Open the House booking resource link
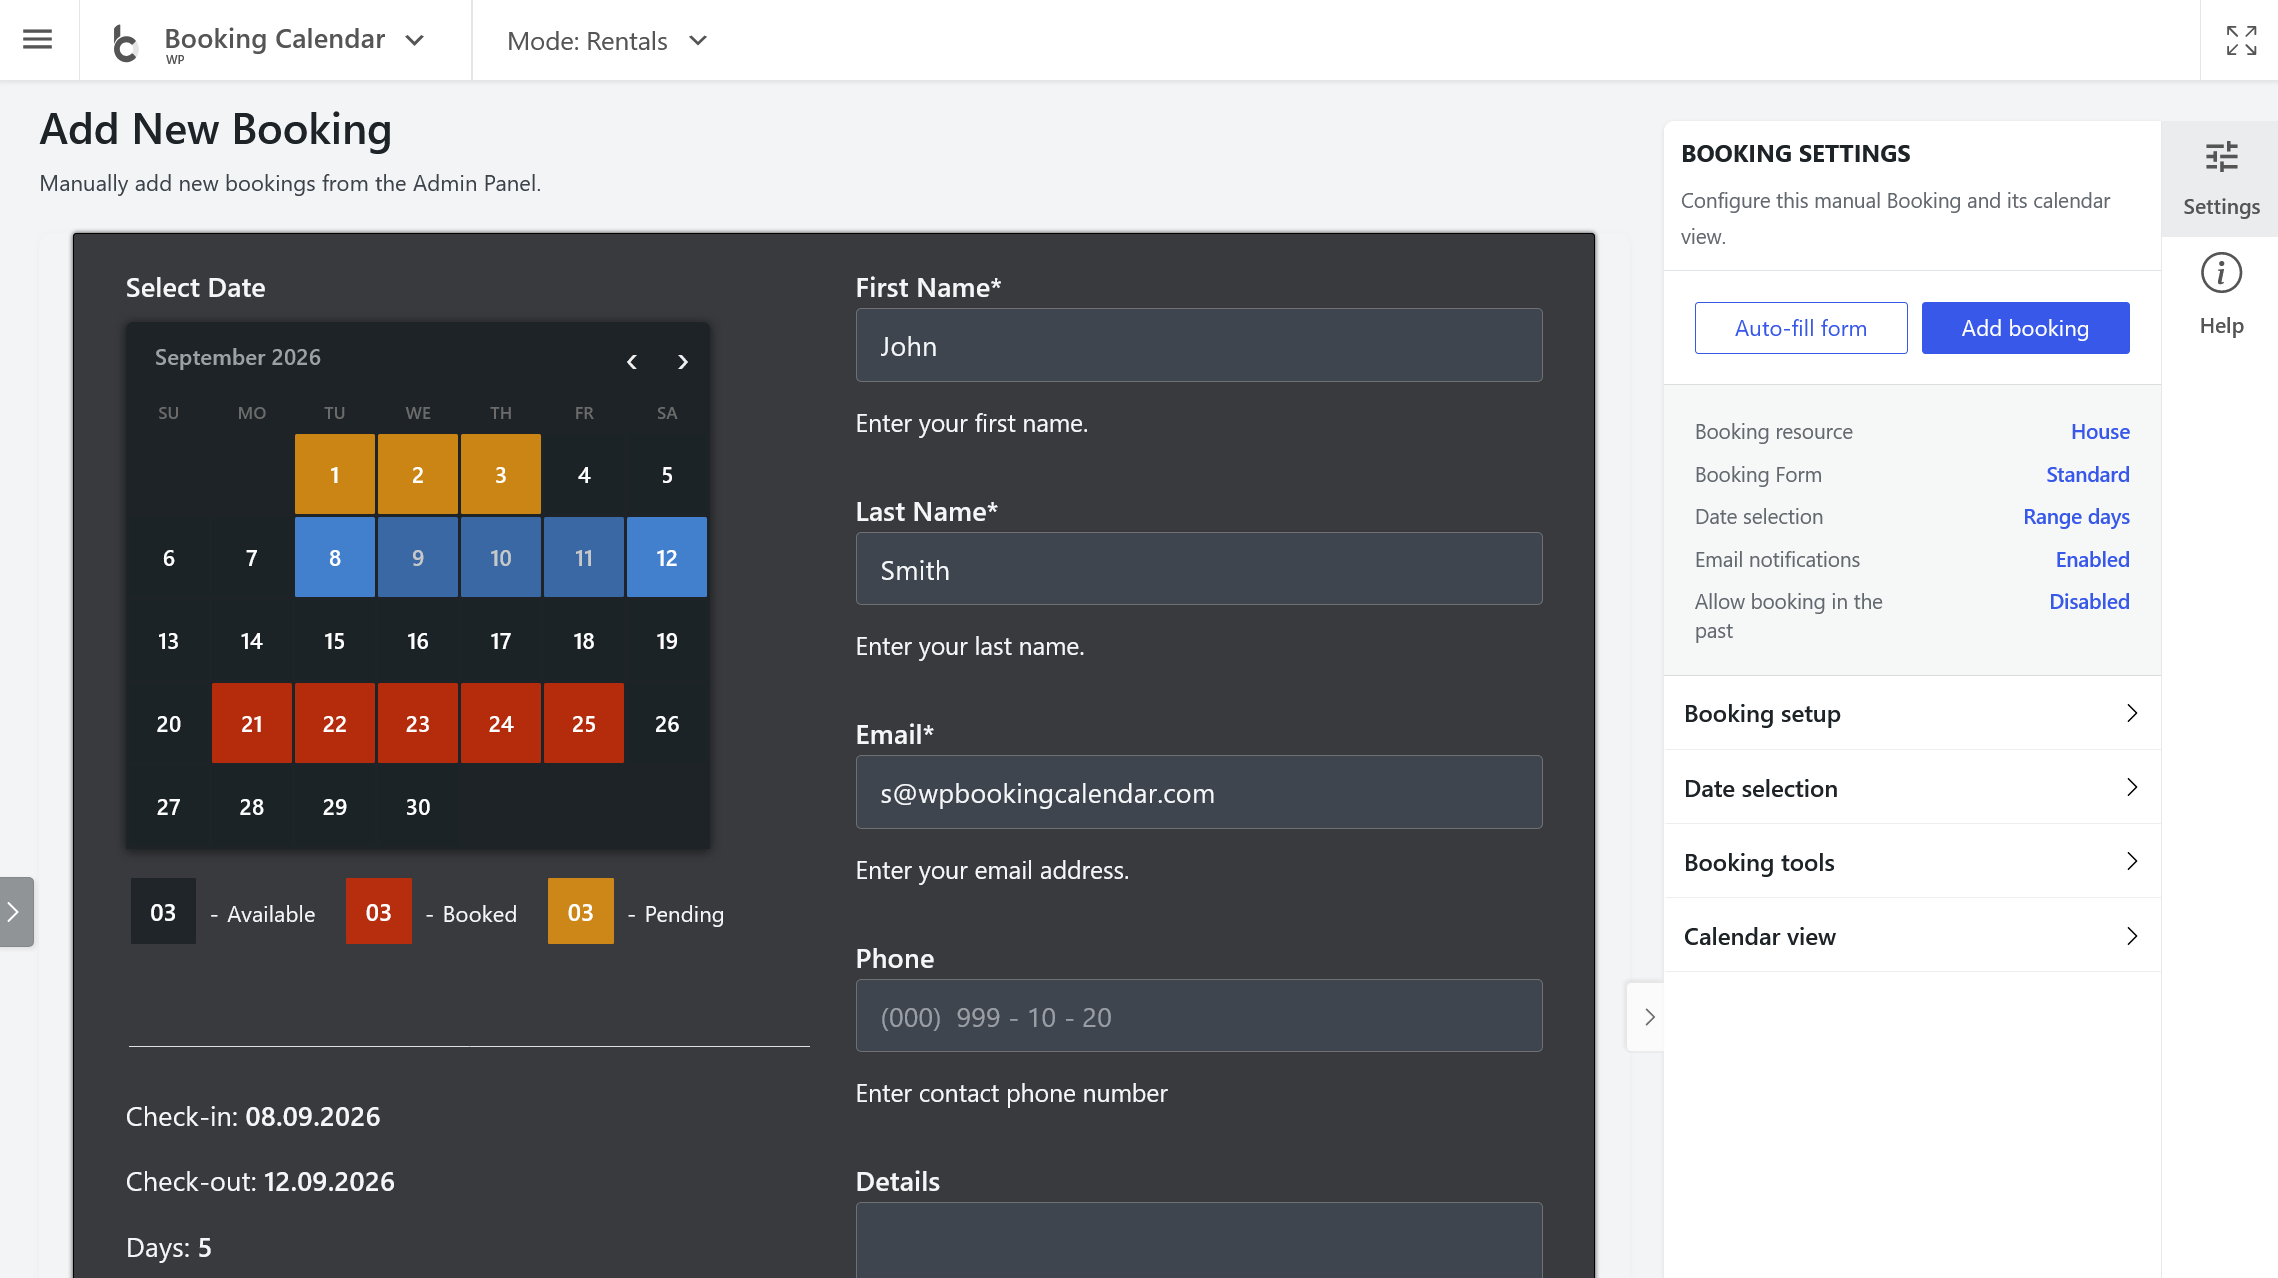 (2100, 432)
